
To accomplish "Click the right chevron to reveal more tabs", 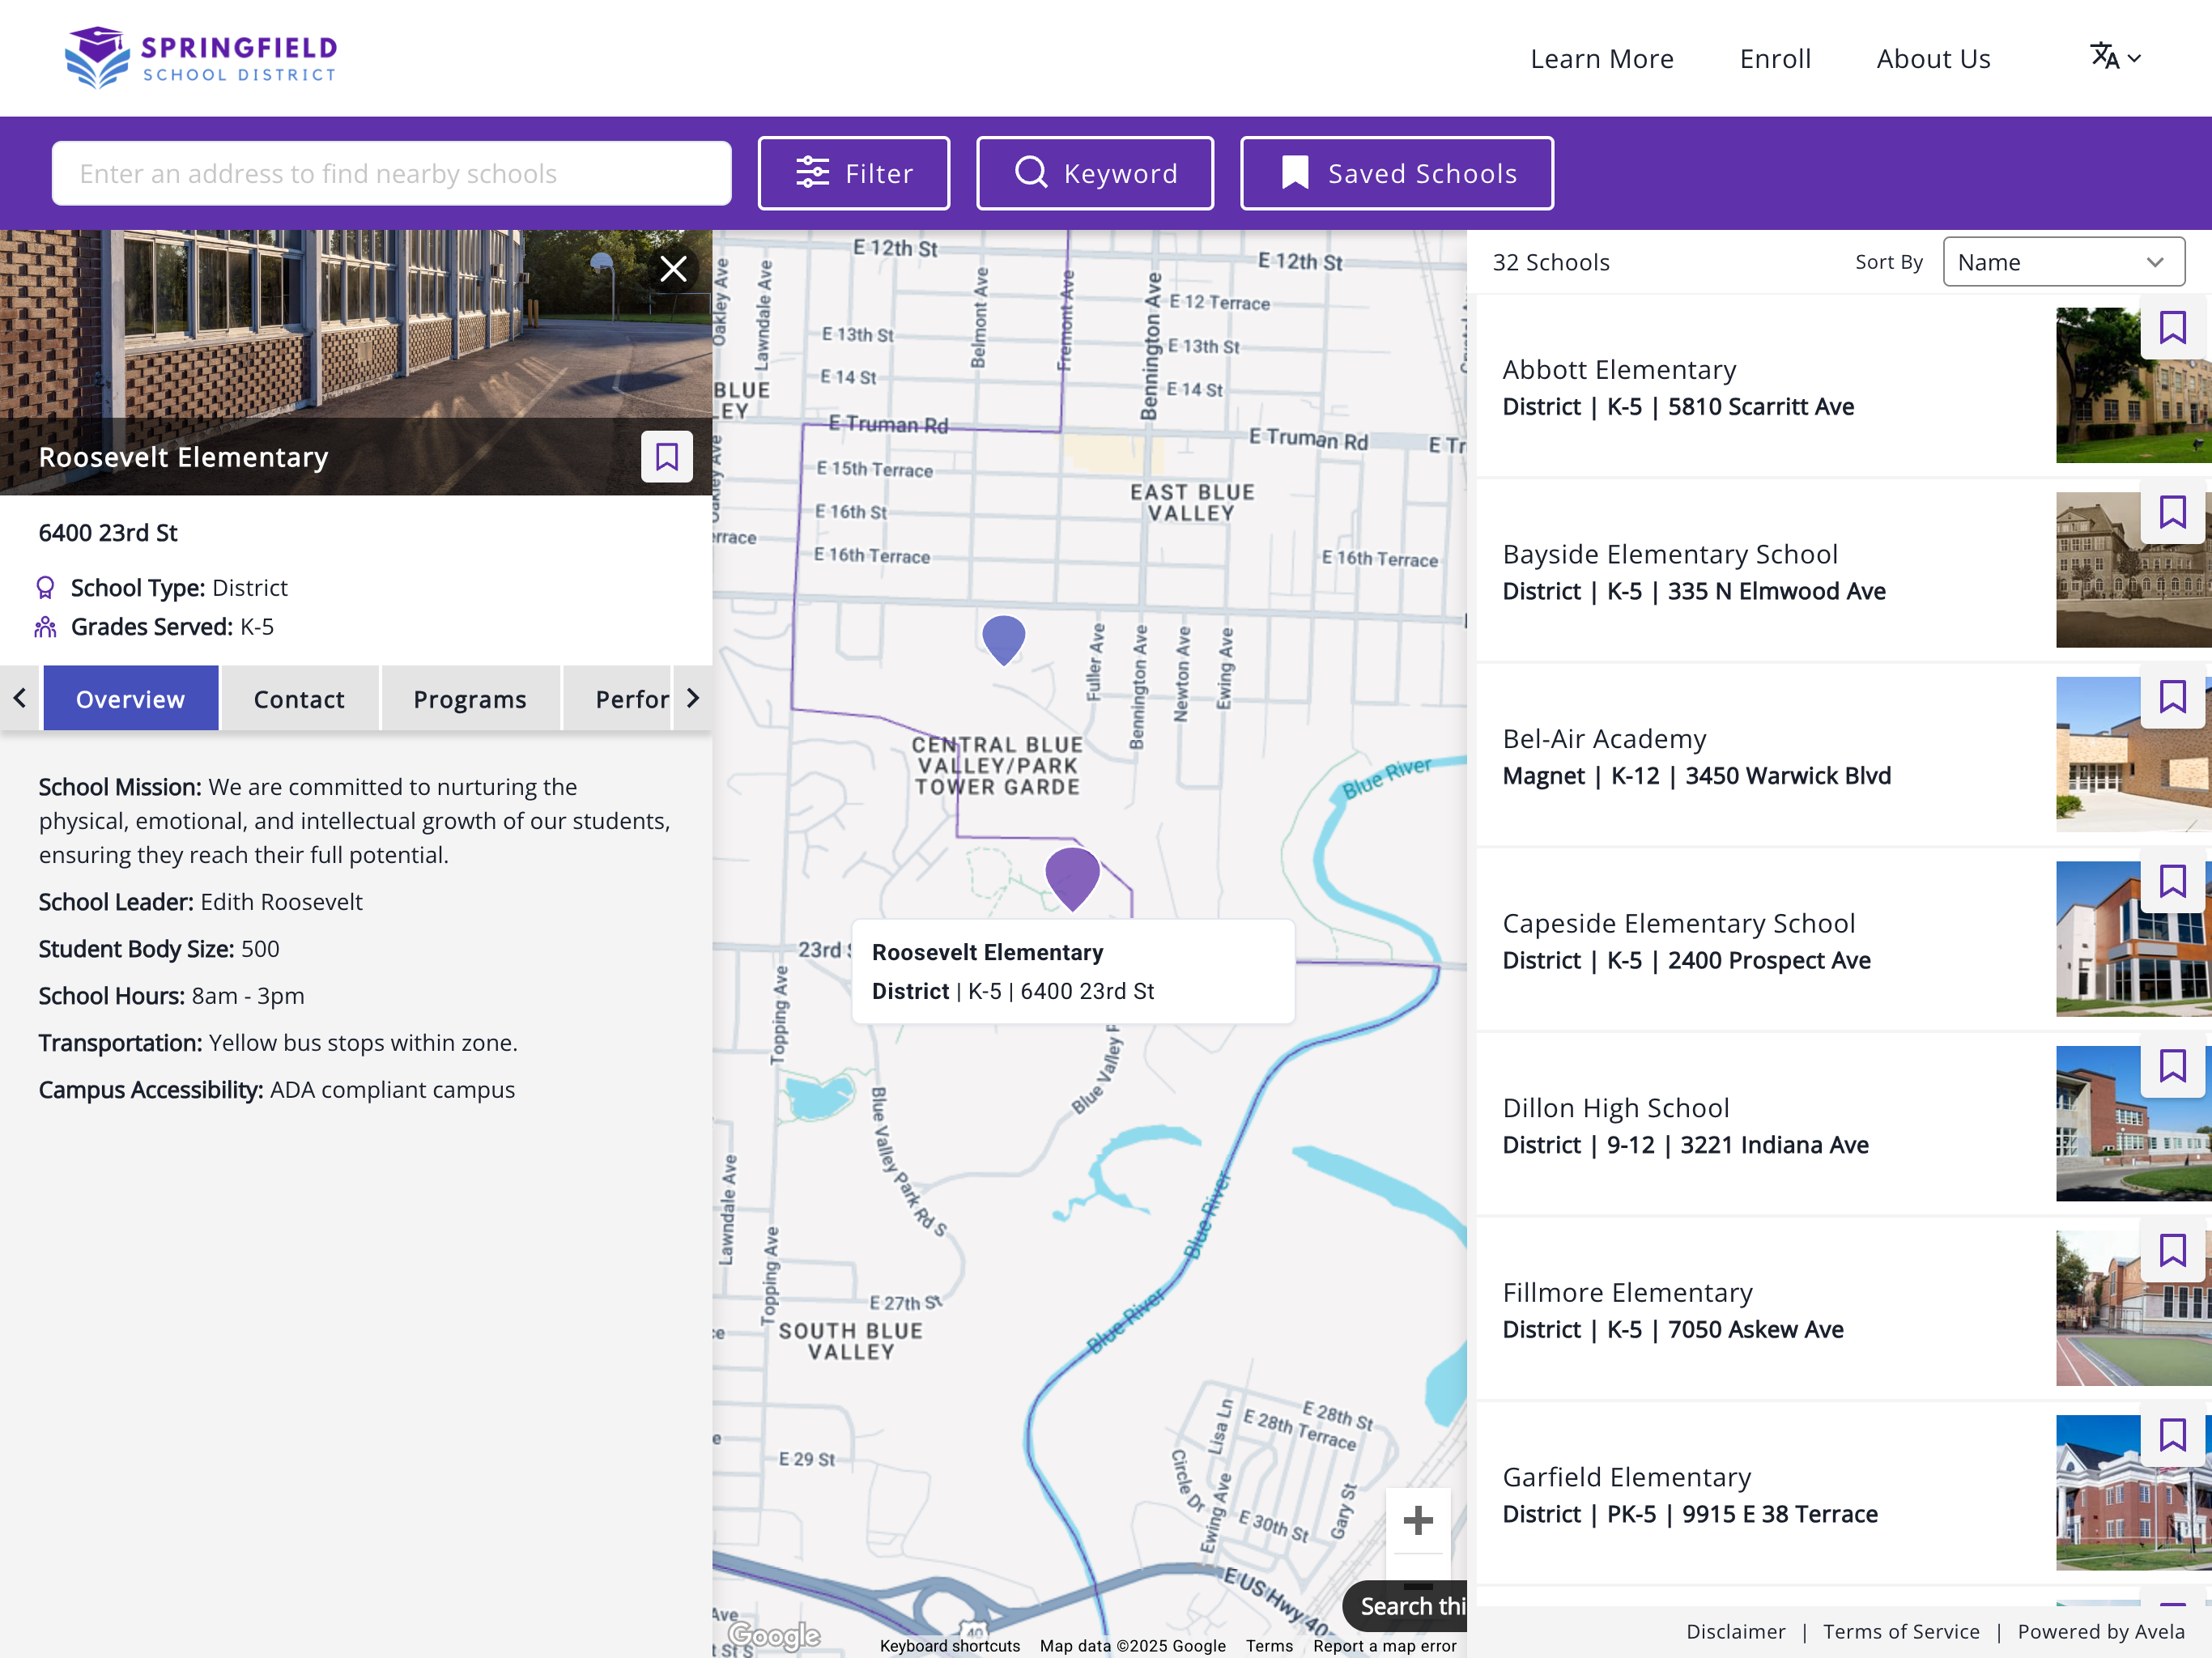I will point(694,698).
